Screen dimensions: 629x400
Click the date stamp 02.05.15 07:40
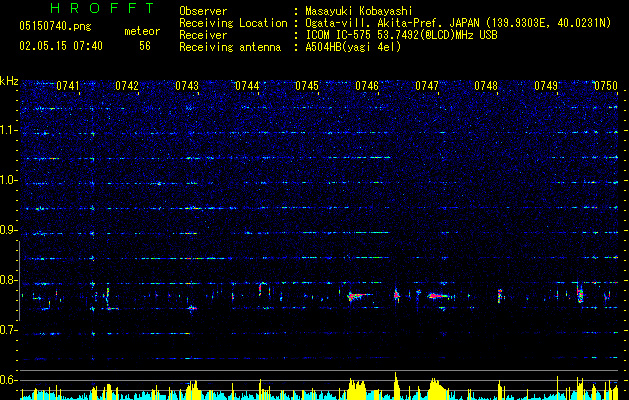[61, 46]
